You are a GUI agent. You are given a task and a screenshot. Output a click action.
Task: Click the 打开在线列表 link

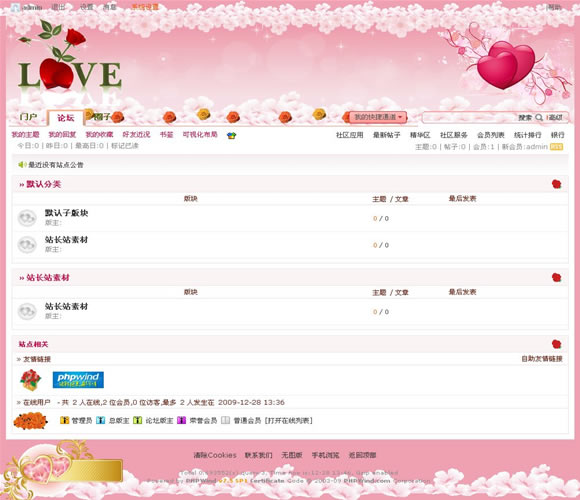[289, 420]
